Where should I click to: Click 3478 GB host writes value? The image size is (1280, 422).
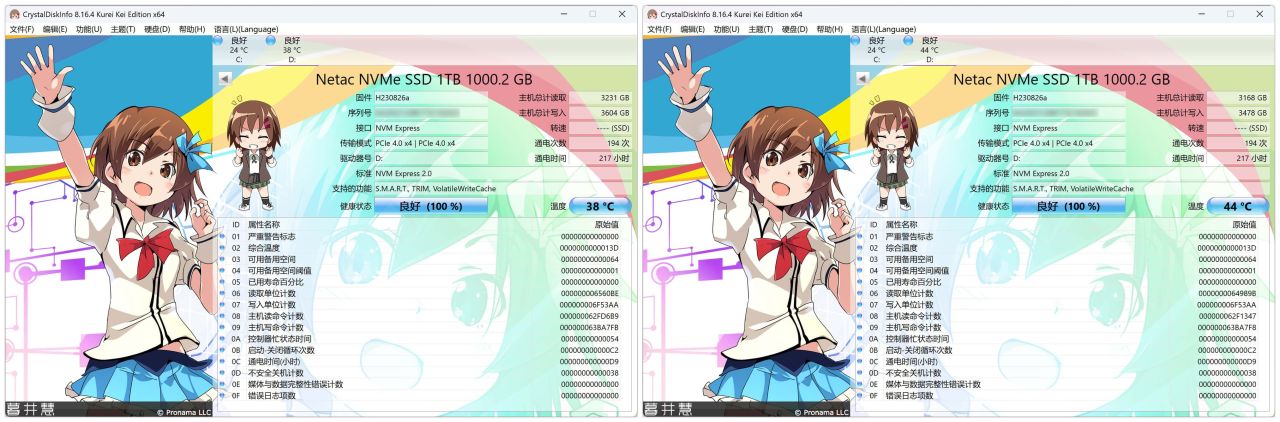point(1238,113)
